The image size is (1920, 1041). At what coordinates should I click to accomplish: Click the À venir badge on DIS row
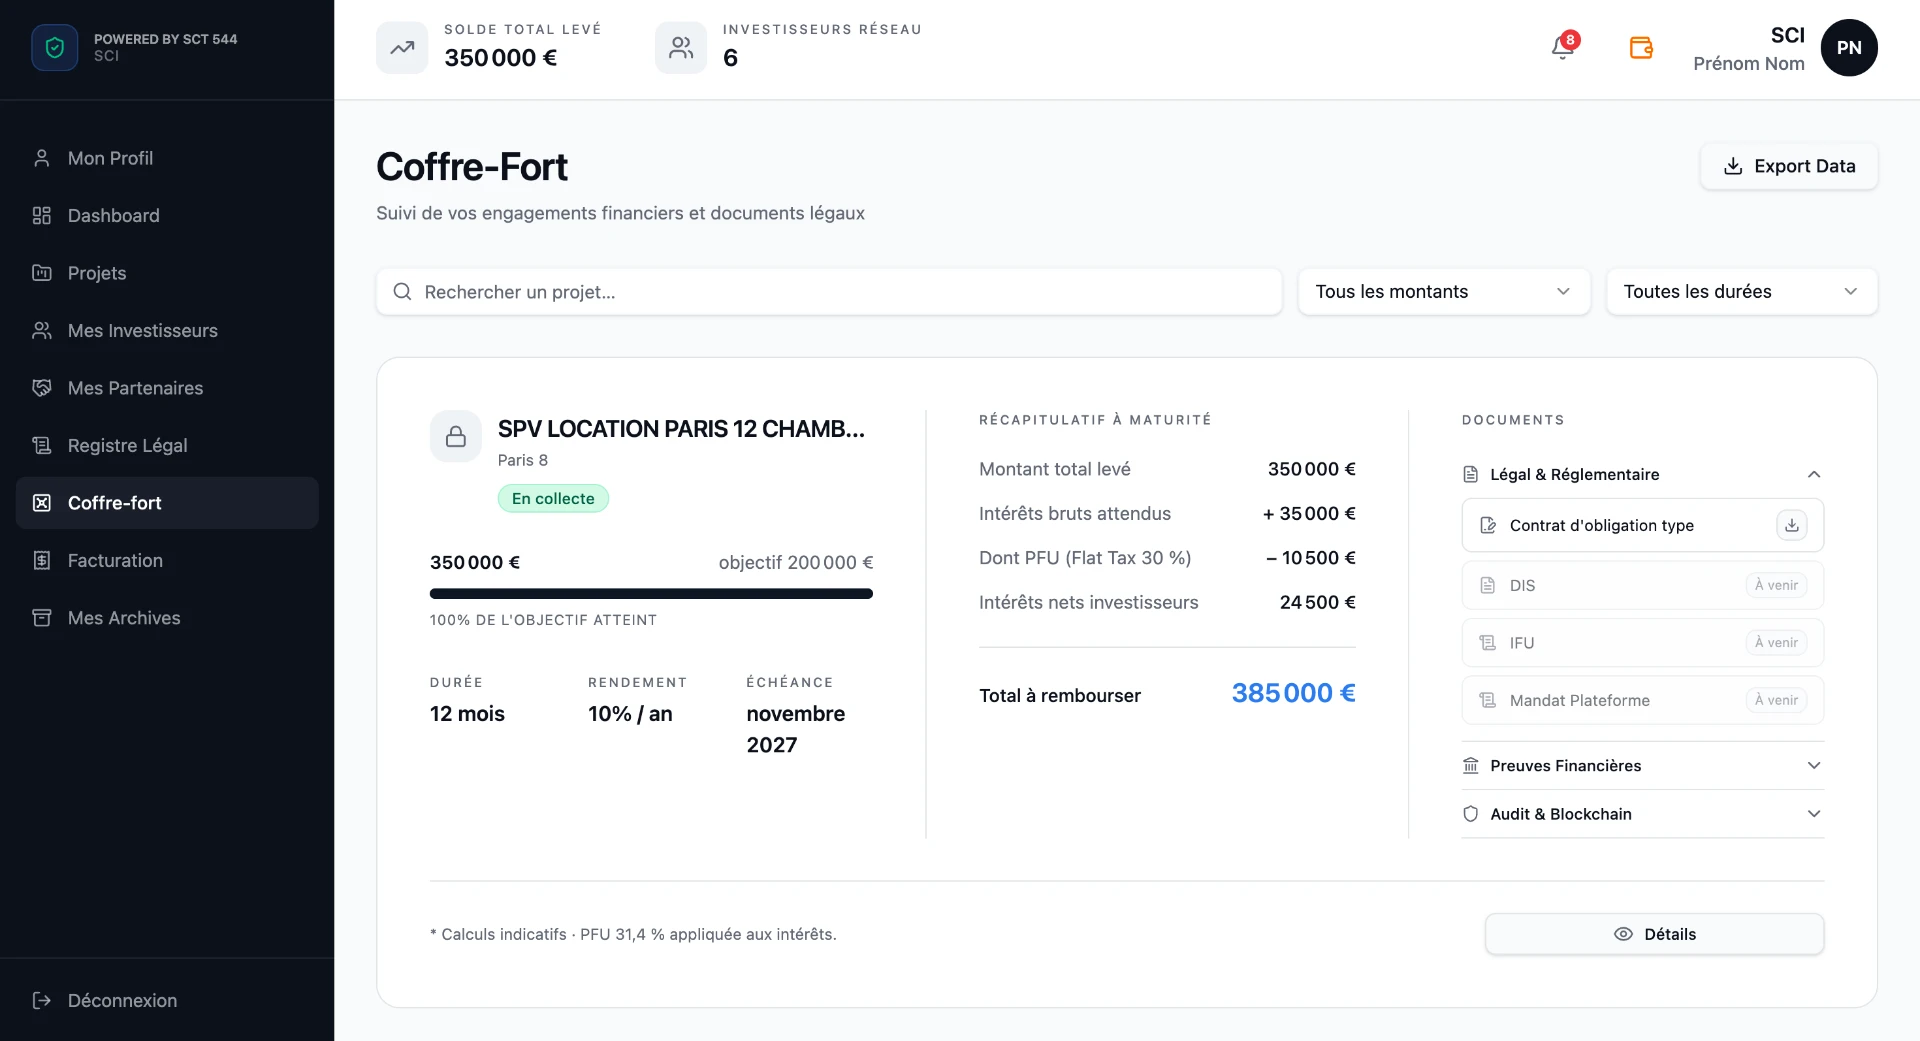click(1776, 585)
